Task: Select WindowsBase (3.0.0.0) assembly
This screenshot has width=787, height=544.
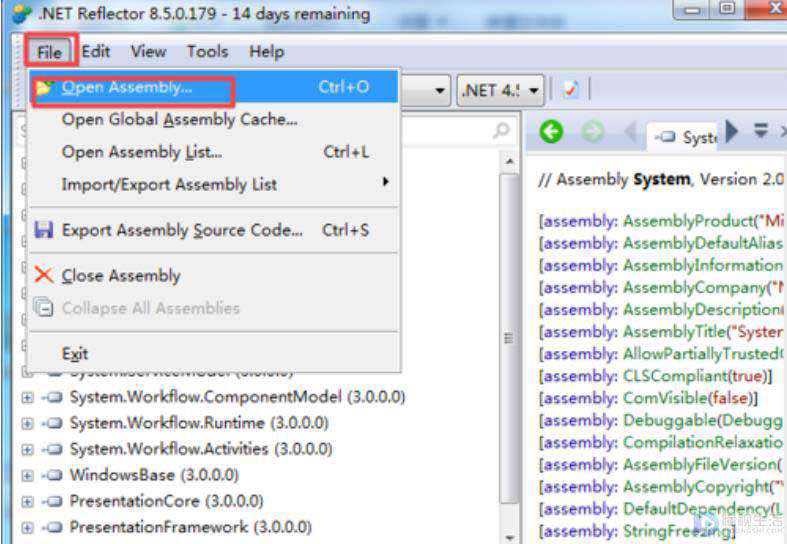Action: [x=154, y=475]
